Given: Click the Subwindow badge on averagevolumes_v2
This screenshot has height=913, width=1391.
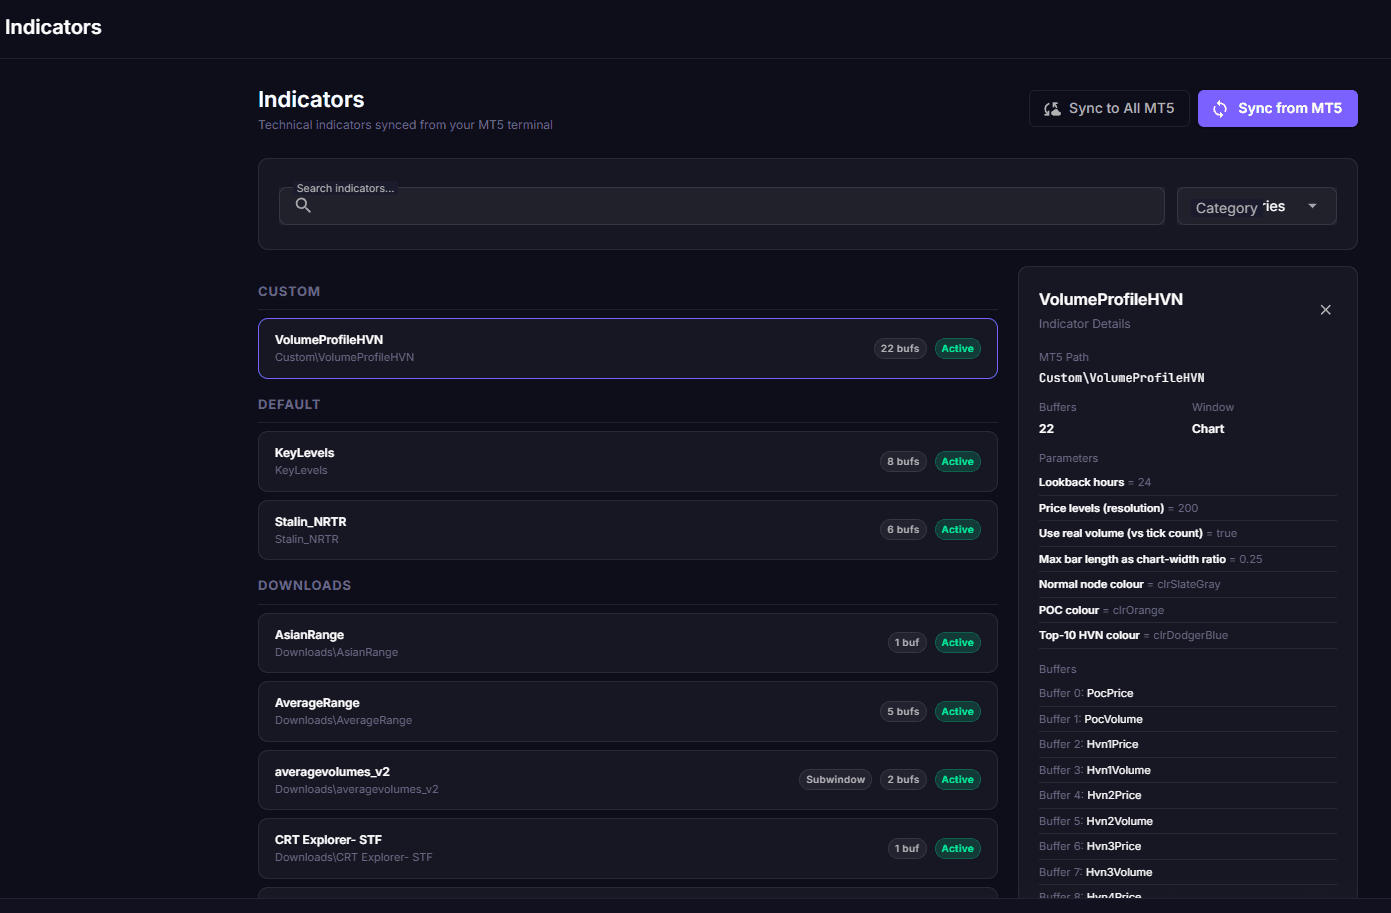Looking at the screenshot, I should [x=835, y=780].
